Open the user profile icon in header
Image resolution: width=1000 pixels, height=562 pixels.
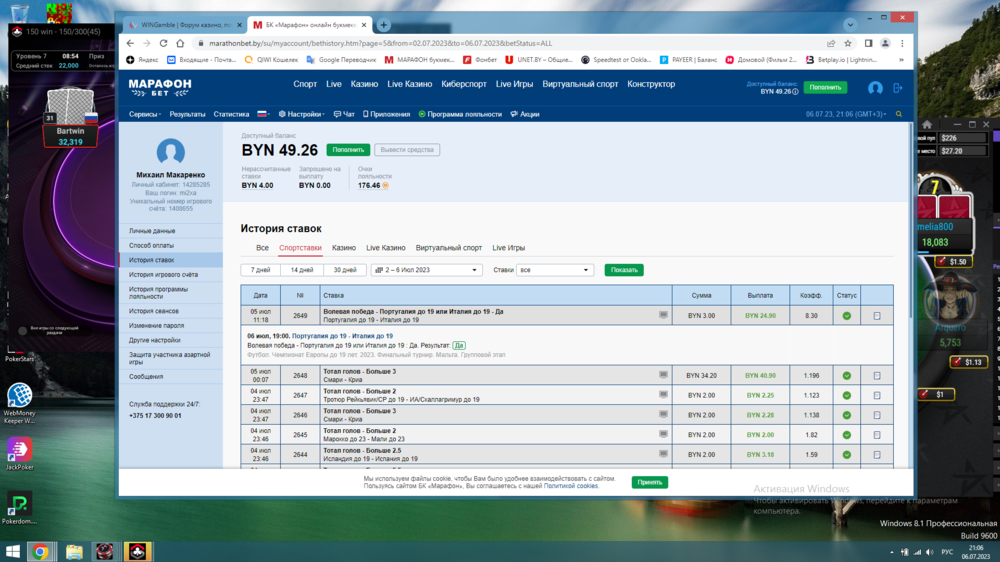click(x=875, y=88)
